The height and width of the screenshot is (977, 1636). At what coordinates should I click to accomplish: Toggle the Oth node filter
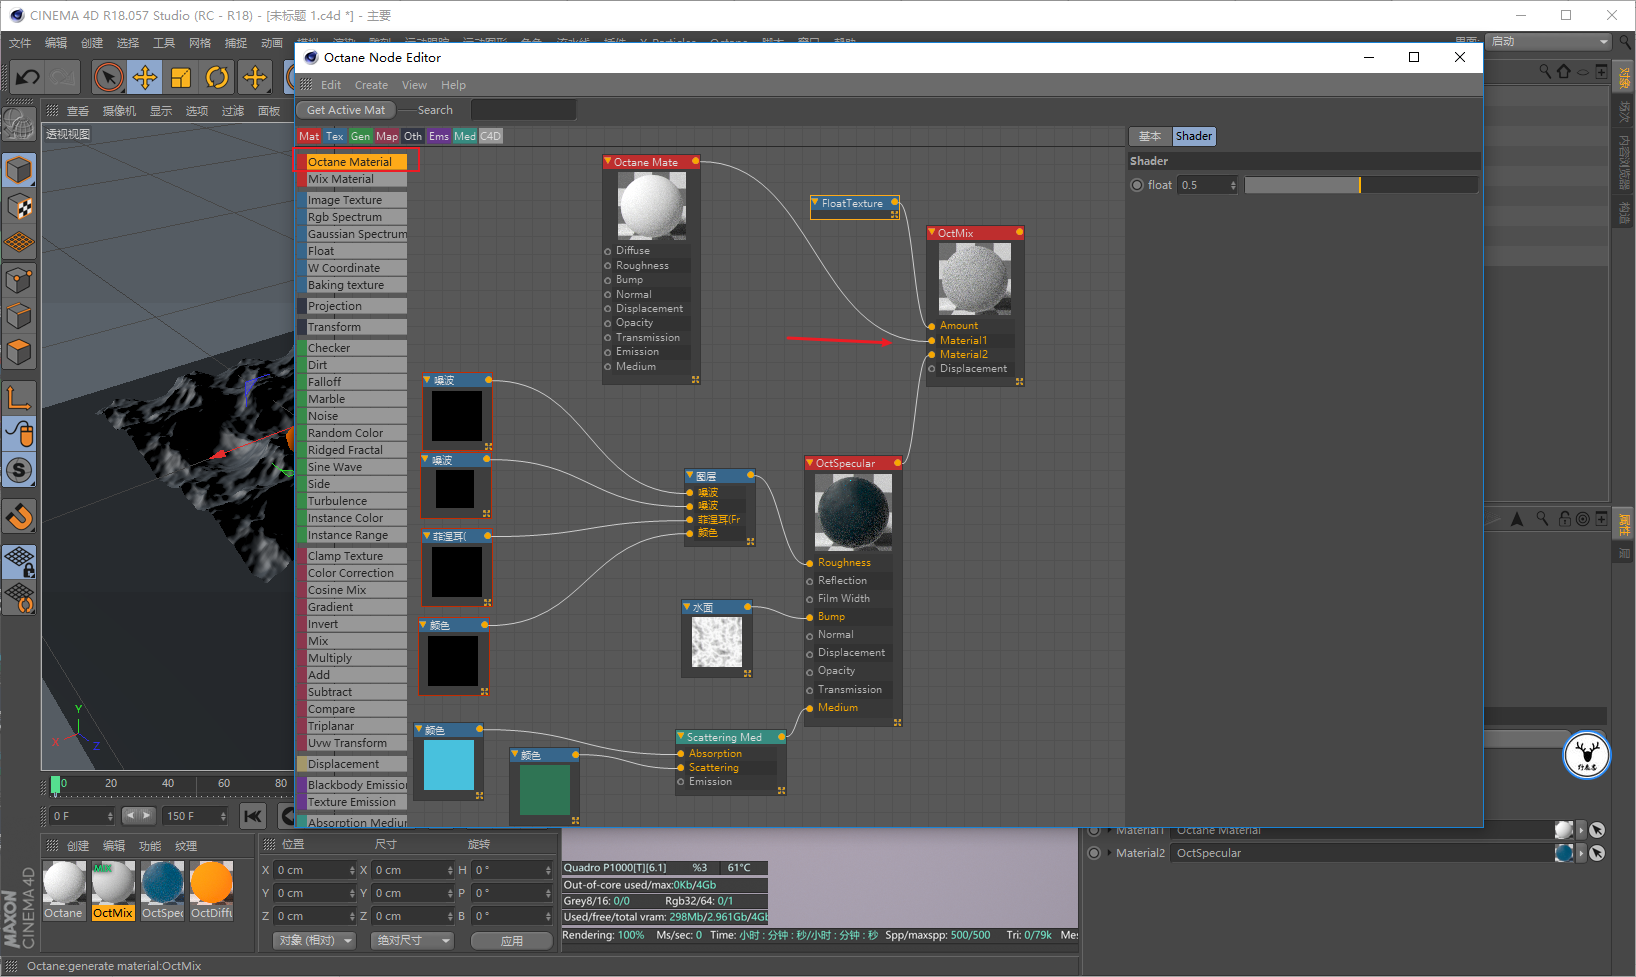(413, 136)
